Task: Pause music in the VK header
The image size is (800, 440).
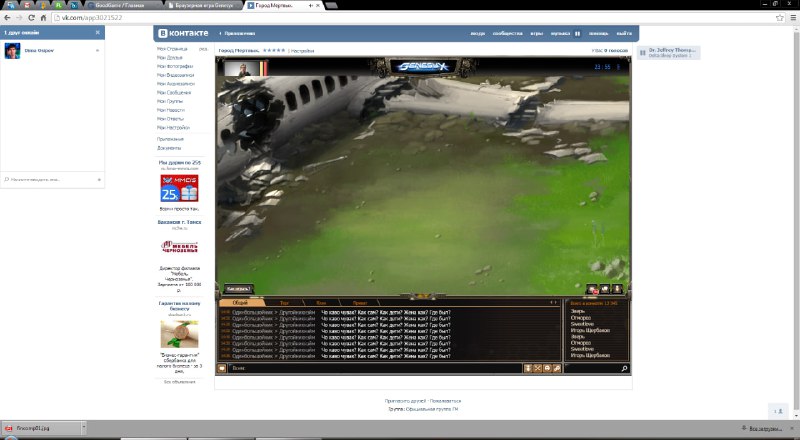Action: [578, 34]
